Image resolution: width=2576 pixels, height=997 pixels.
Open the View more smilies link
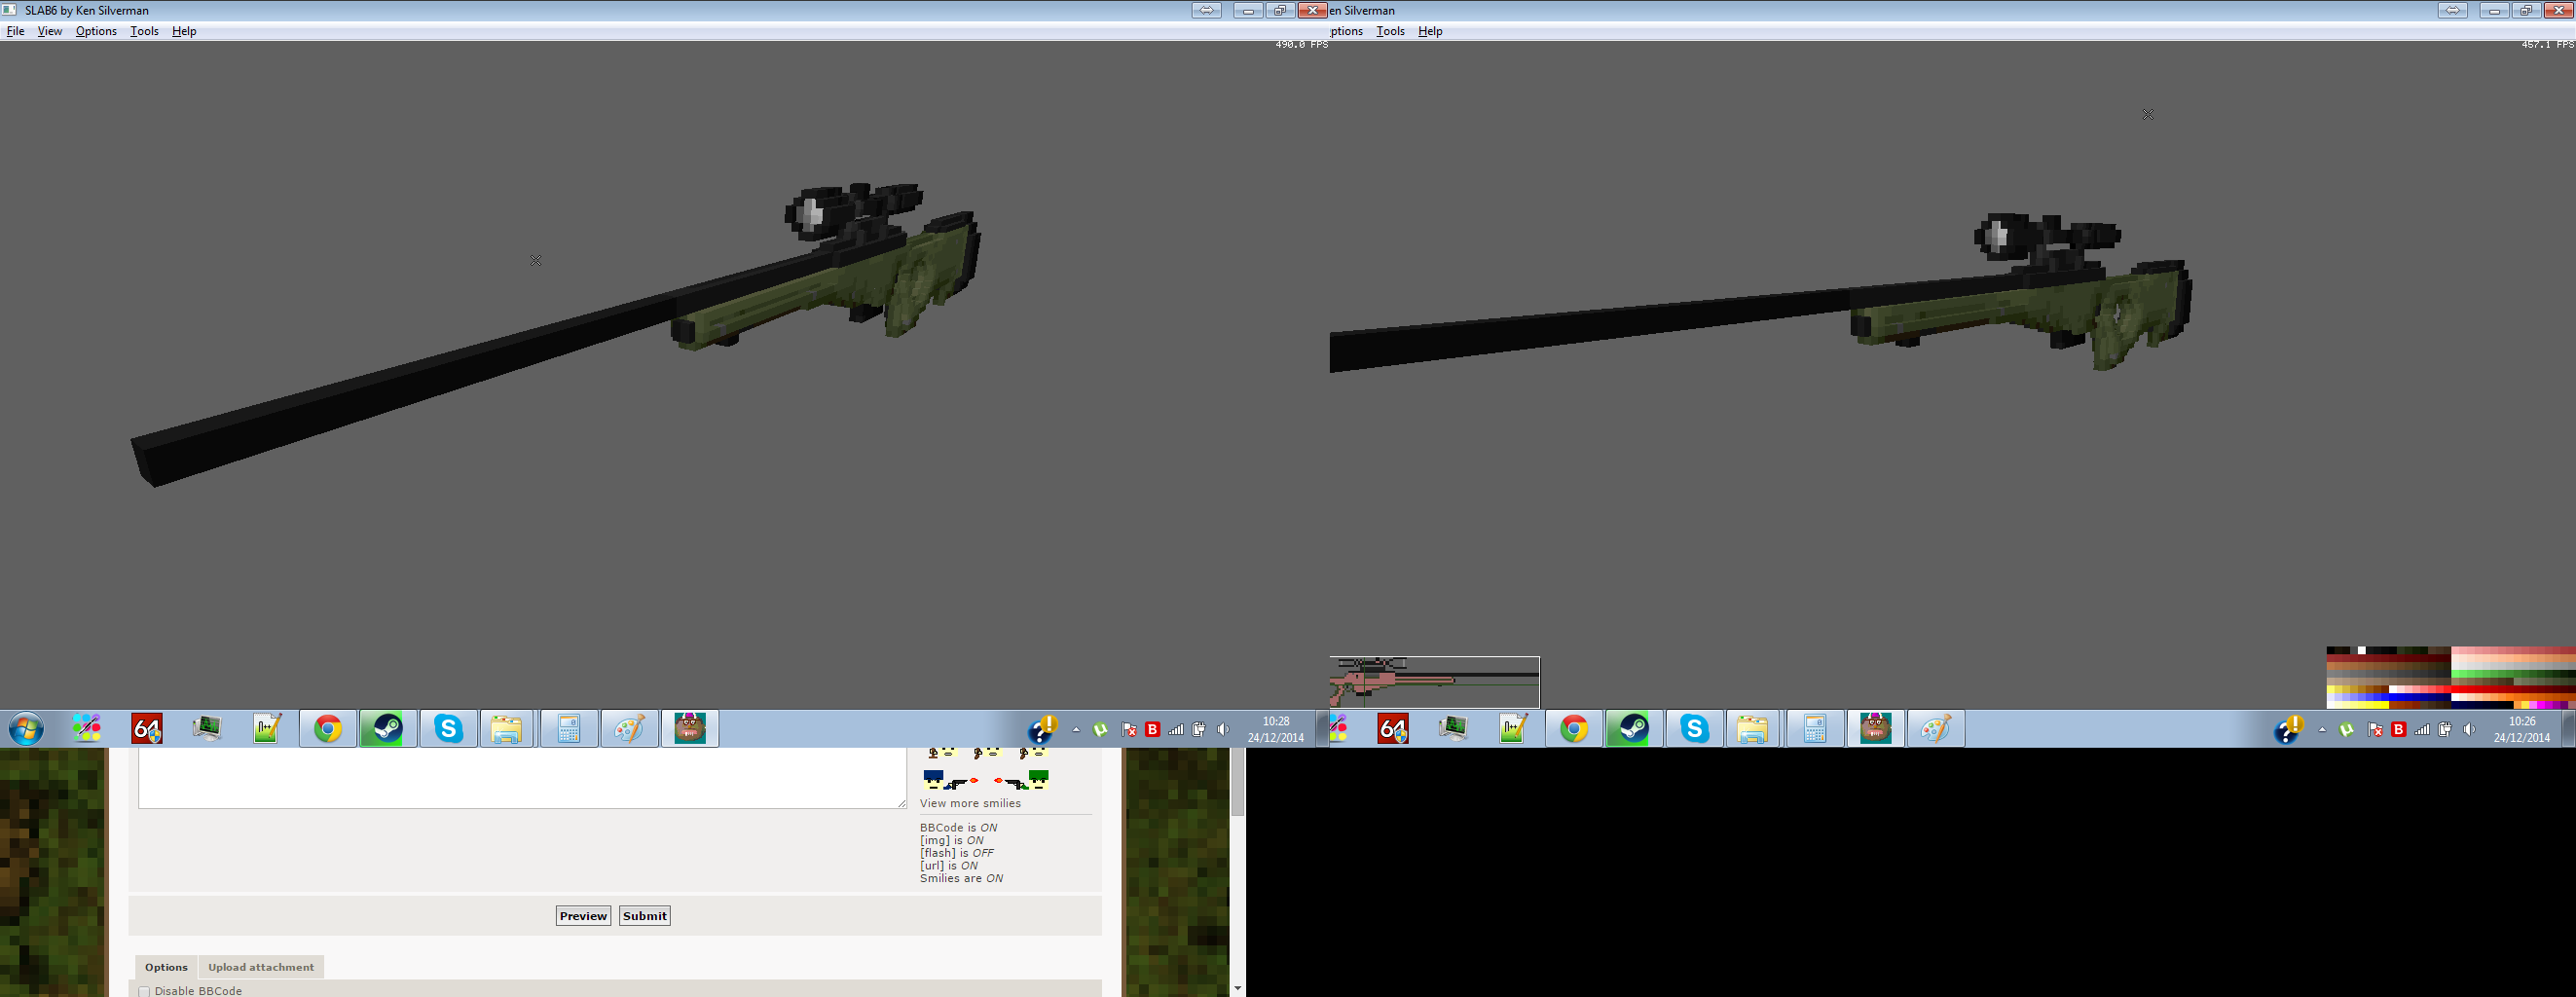(971, 803)
